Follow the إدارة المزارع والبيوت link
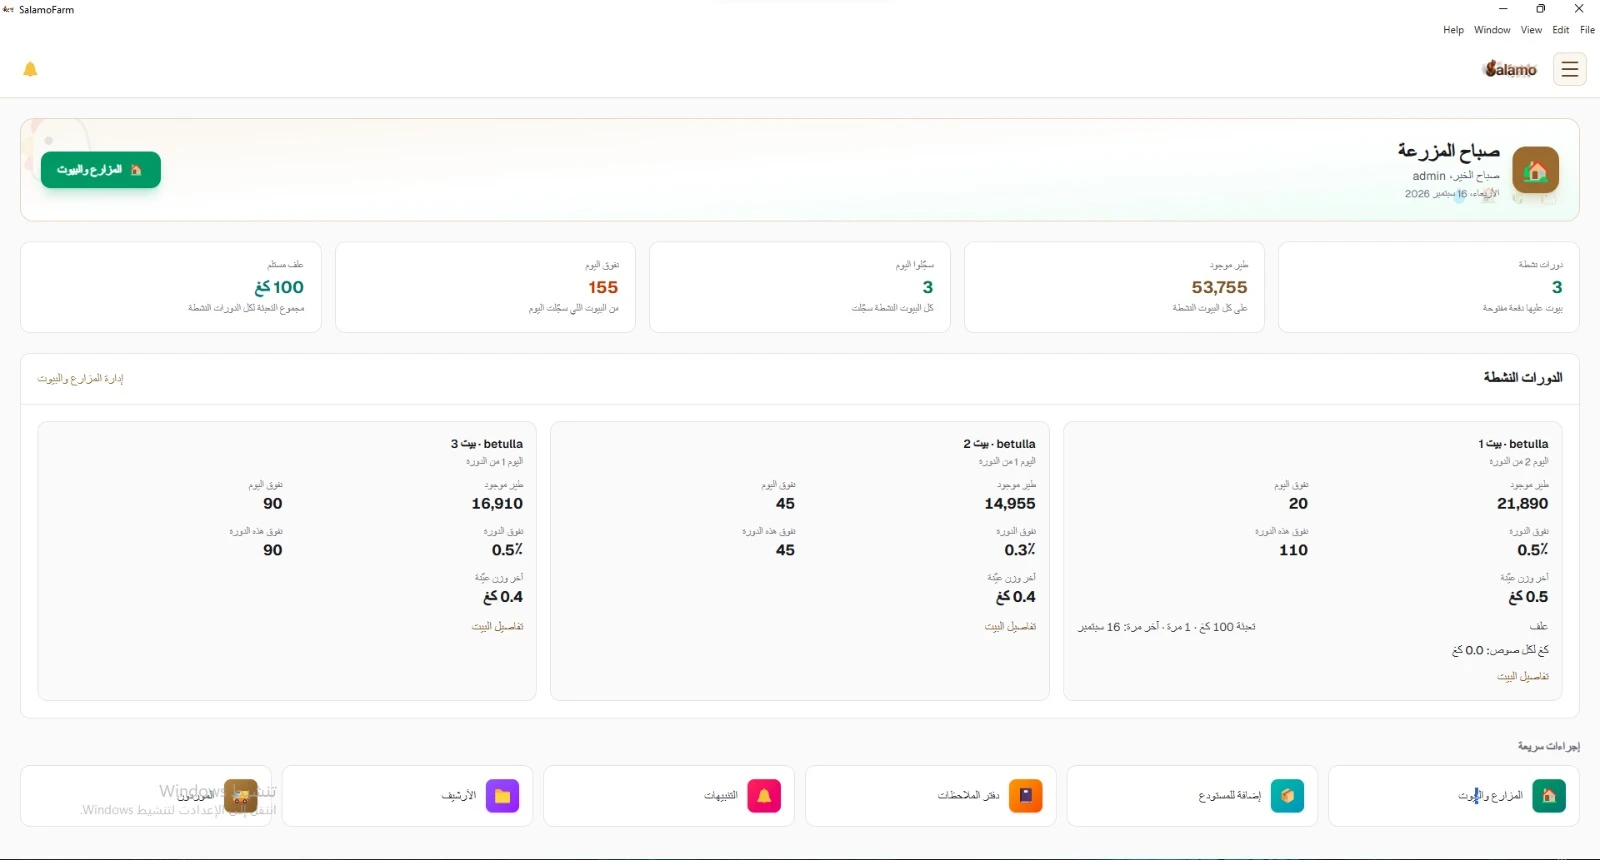This screenshot has width=1600, height=860. pos(80,379)
